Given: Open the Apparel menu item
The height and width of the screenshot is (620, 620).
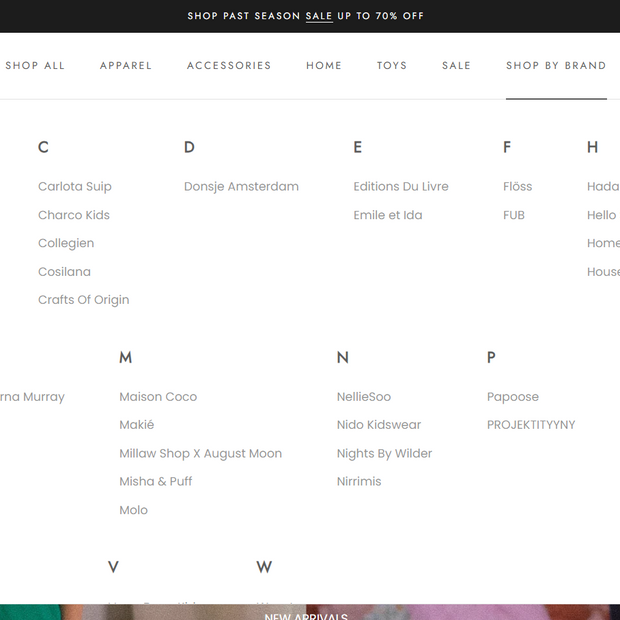Looking at the screenshot, I should (x=126, y=66).
